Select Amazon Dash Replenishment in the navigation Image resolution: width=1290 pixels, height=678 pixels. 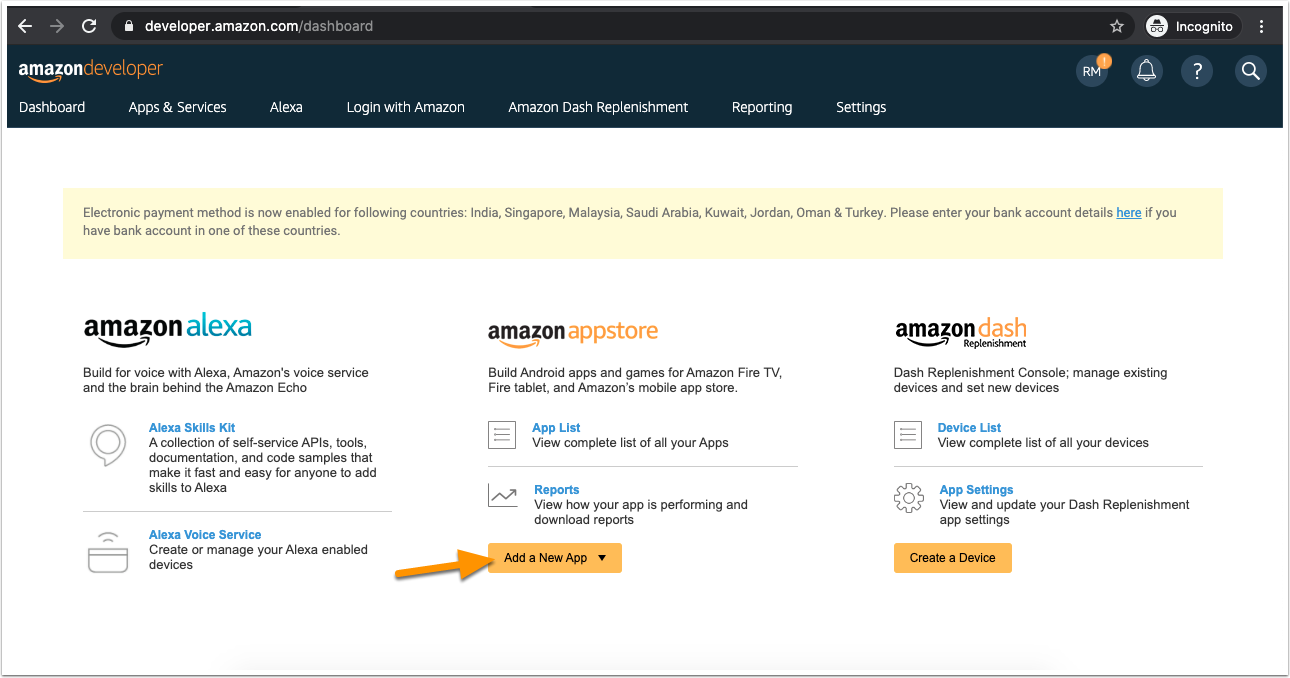point(598,107)
